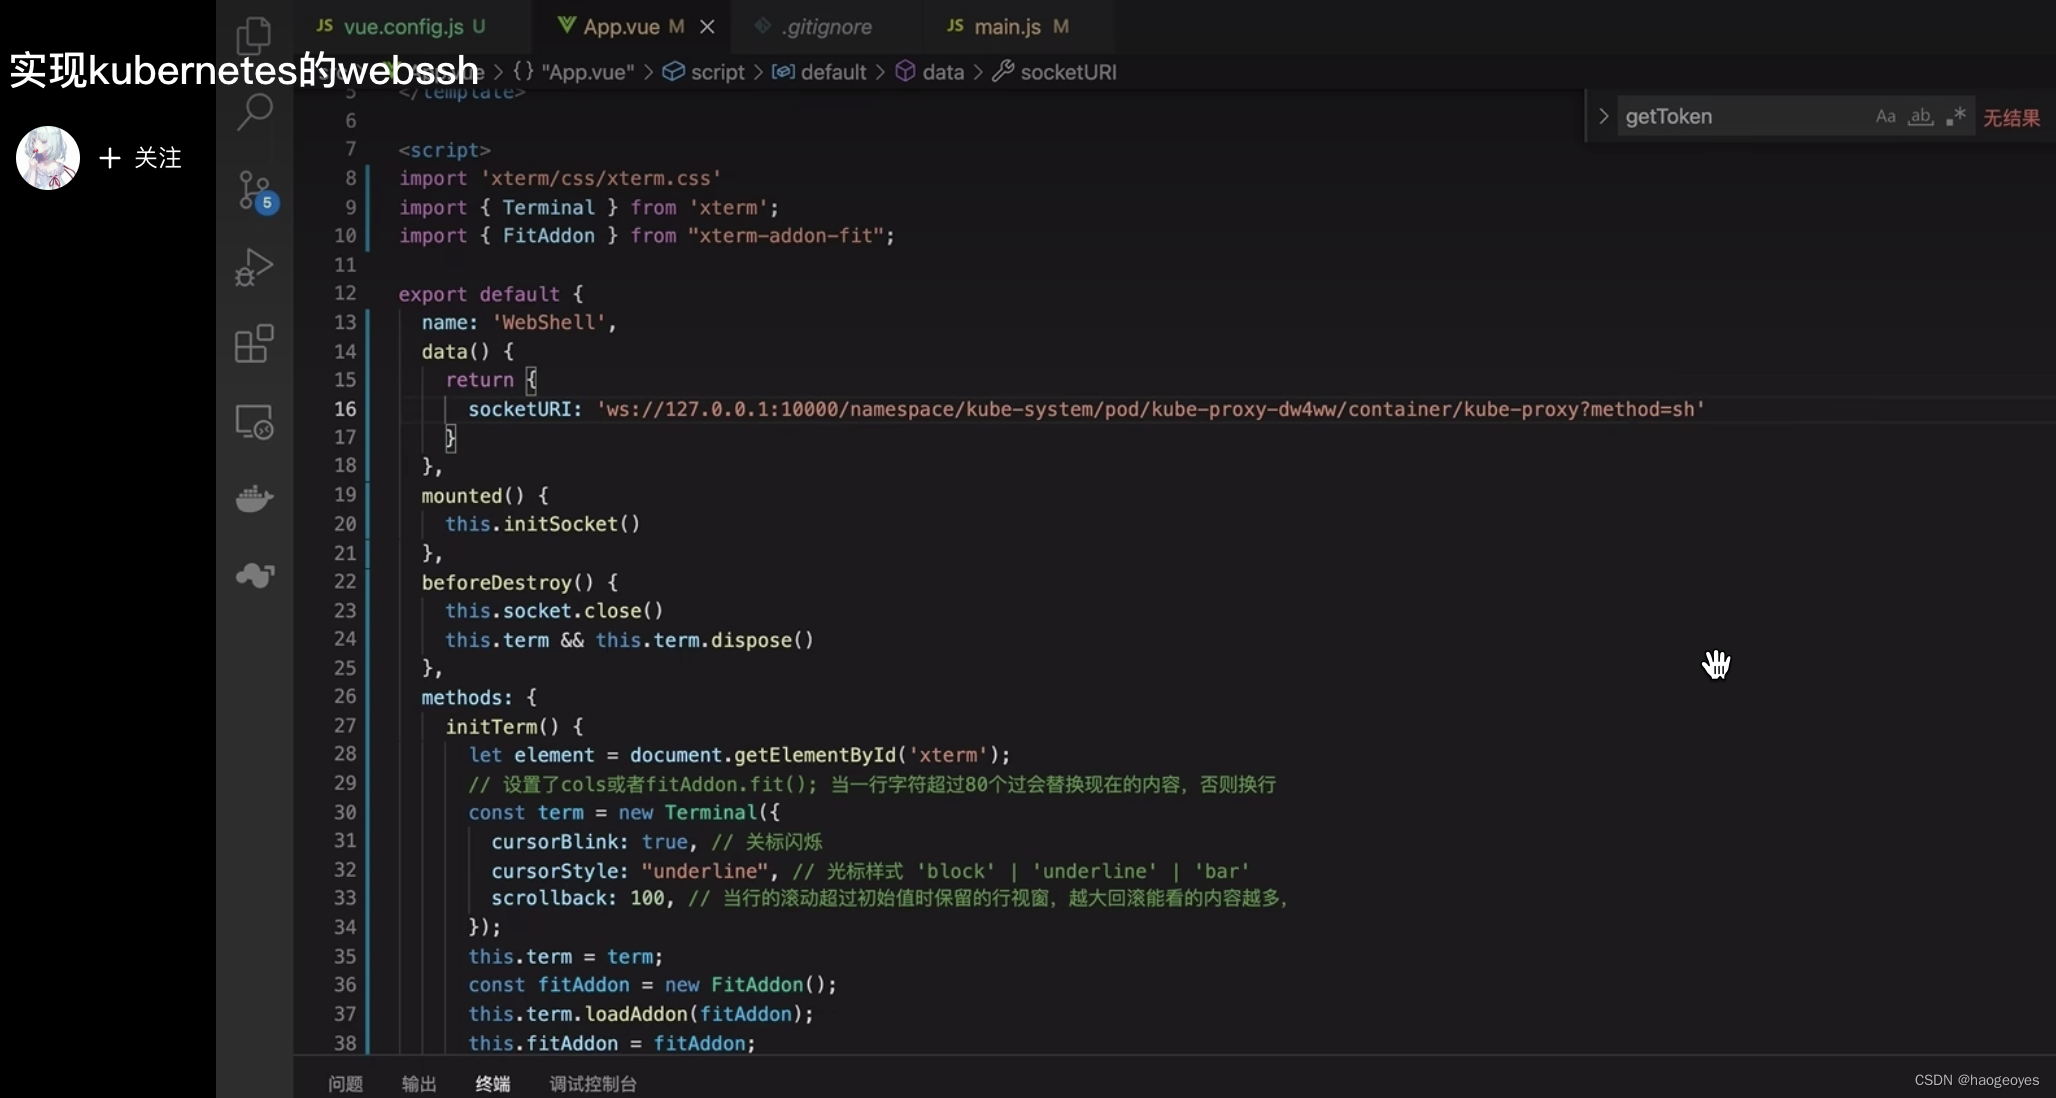Screen dimensions: 2056x1098
Task: Expand the replace field chevron
Action: tap(1603, 117)
